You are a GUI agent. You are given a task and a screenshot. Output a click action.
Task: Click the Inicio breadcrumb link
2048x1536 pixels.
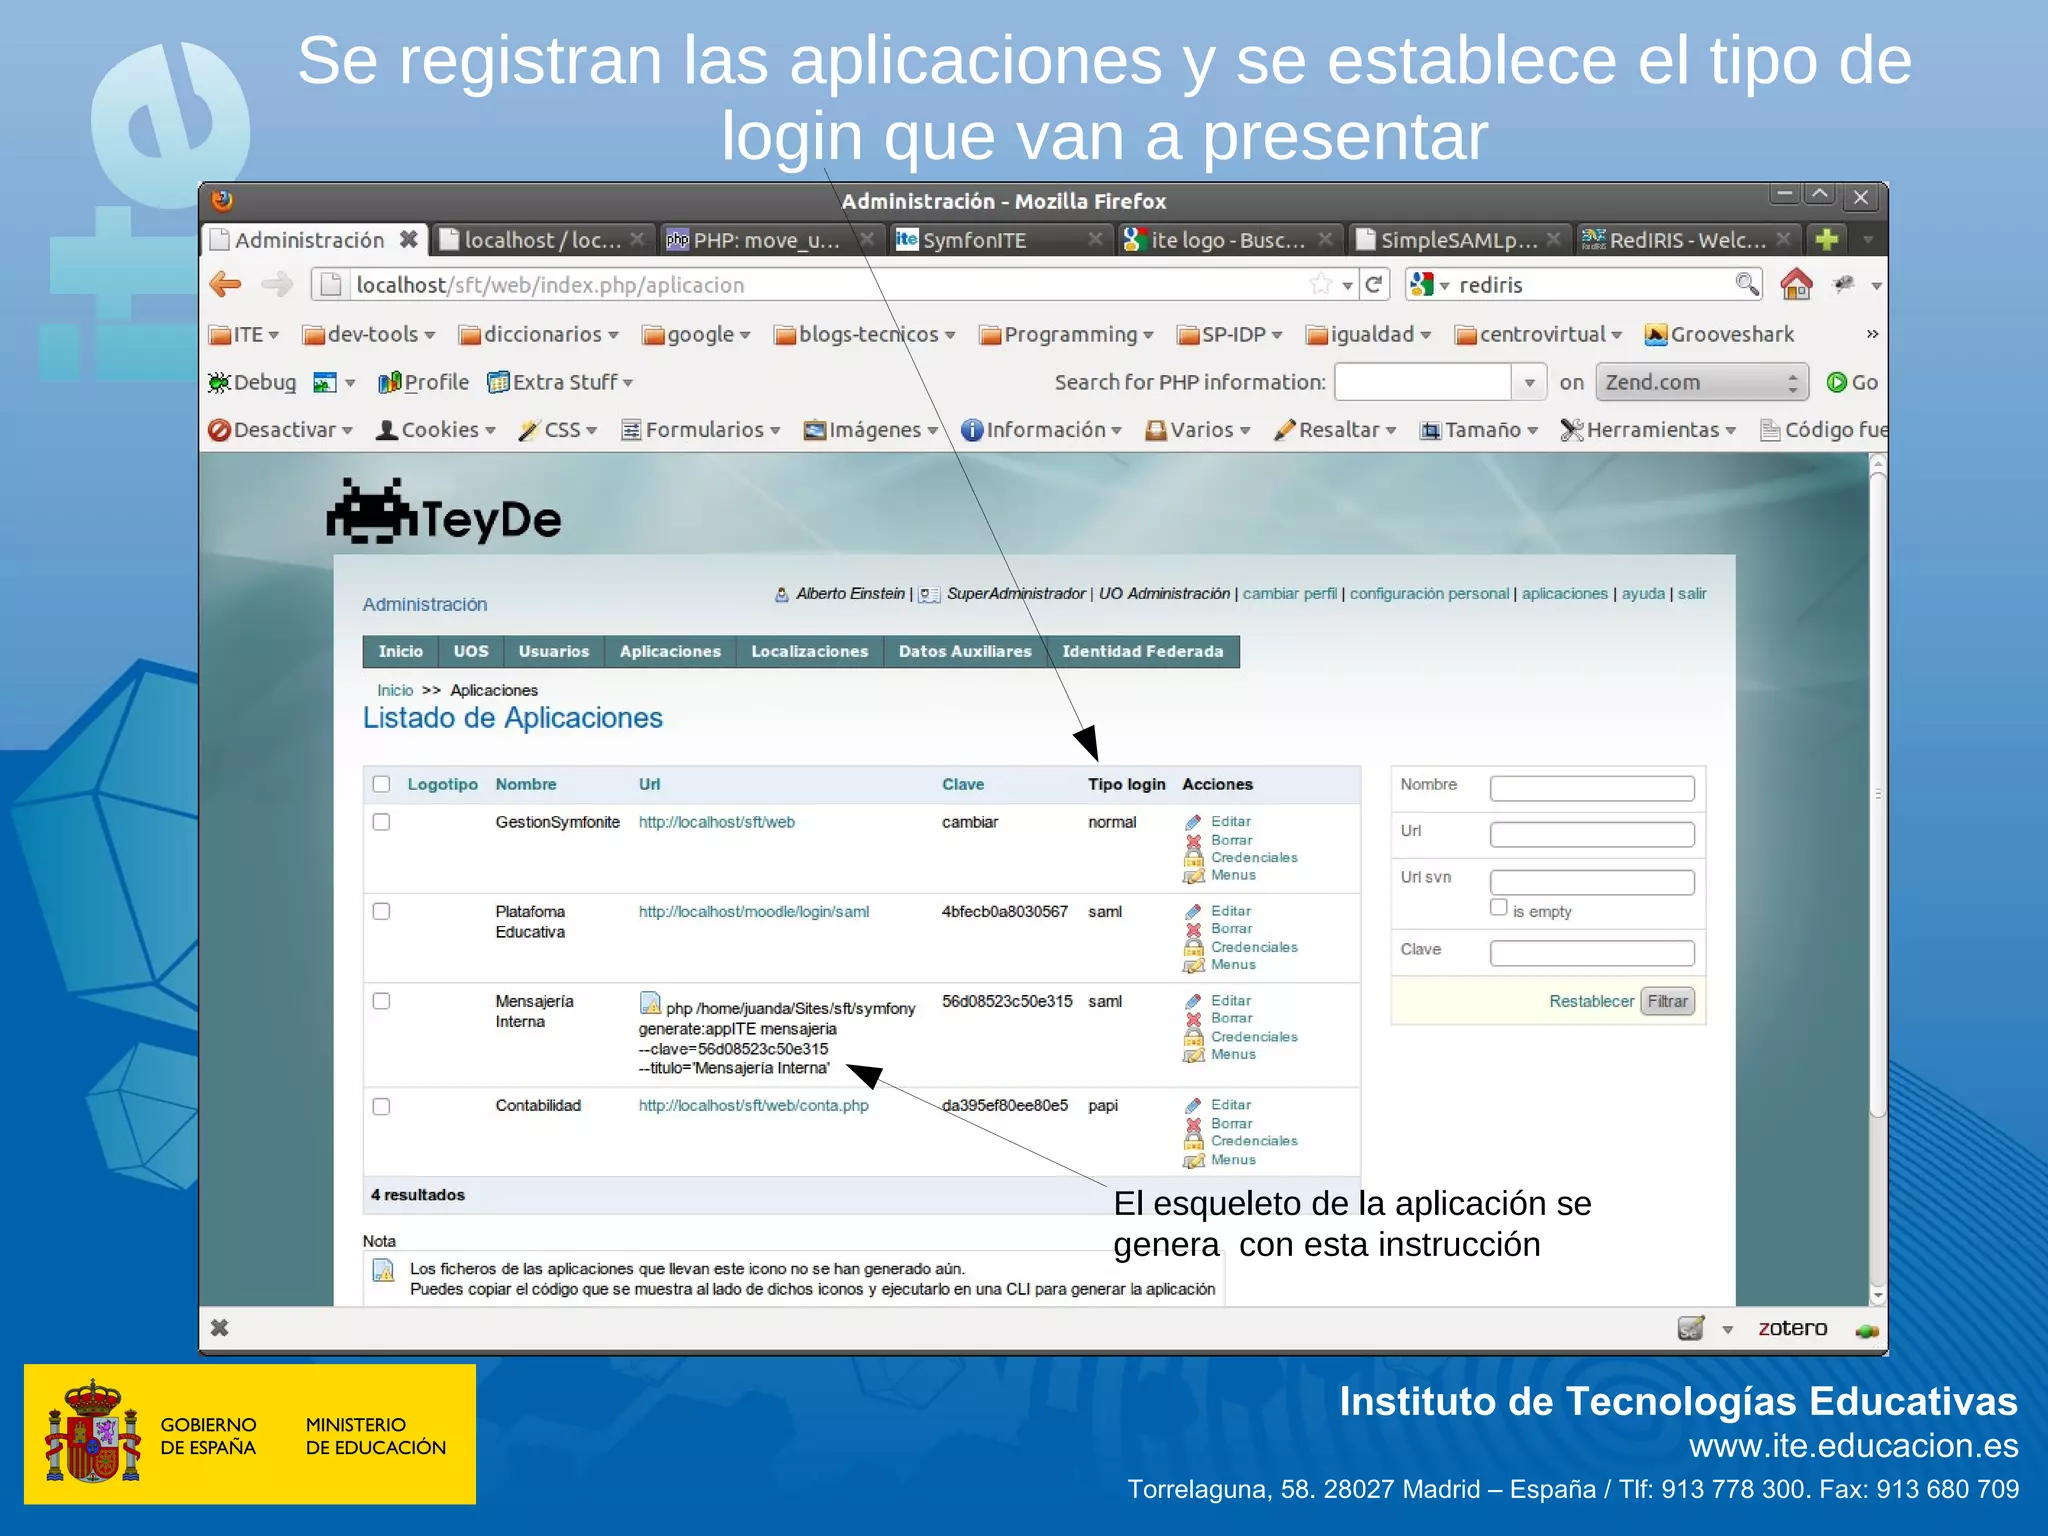(395, 690)
